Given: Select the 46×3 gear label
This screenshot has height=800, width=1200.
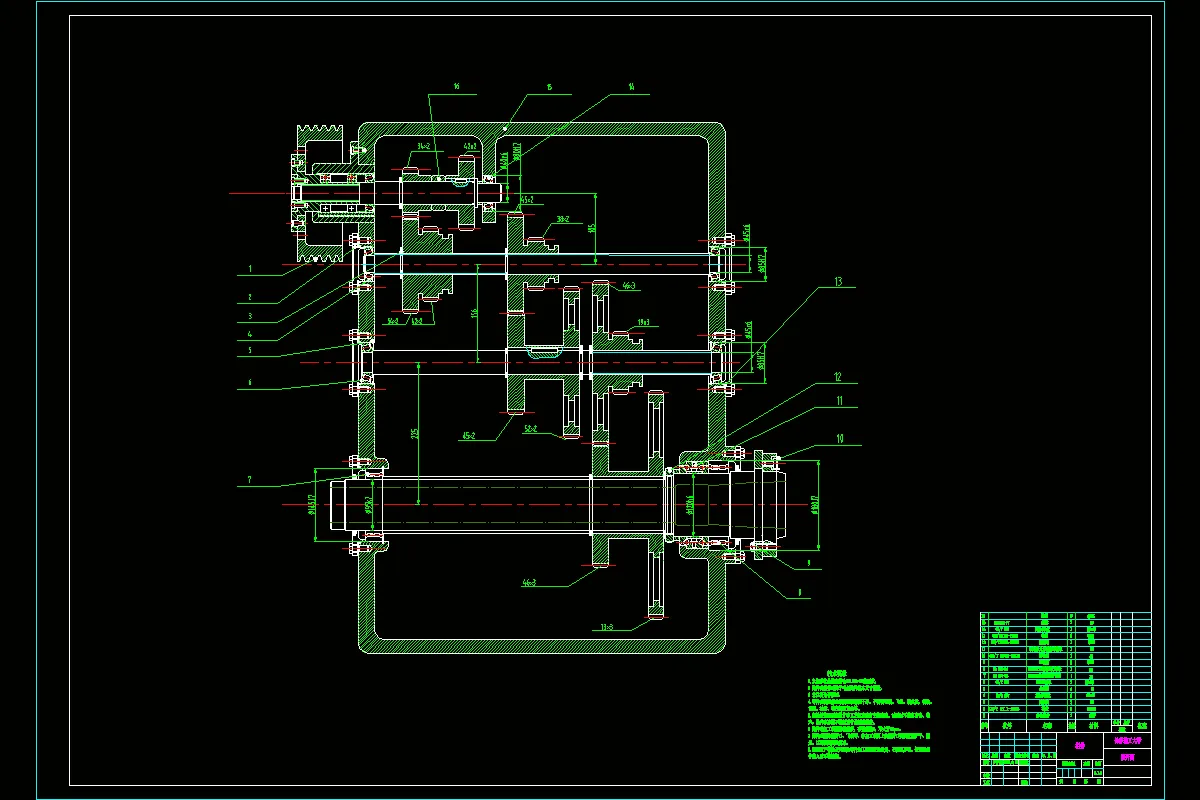Looking at the screenshot, I should pyautogui.click(x=629, y=286).
